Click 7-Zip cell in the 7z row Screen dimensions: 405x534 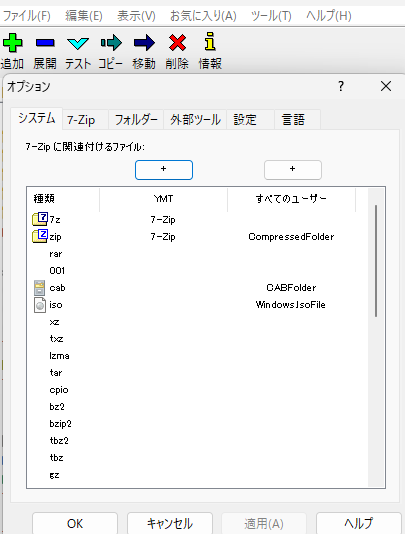[163, 220]
